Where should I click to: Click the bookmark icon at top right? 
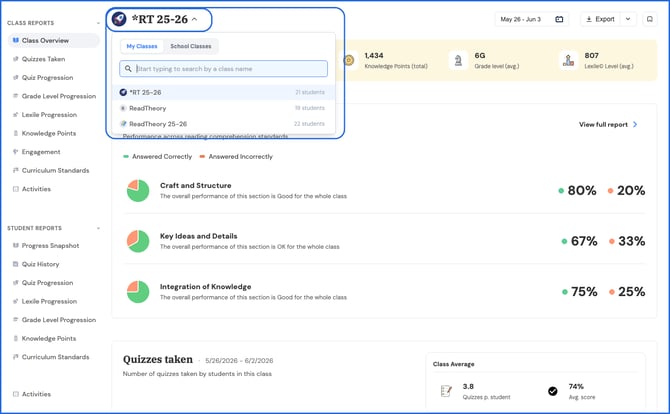649,19
